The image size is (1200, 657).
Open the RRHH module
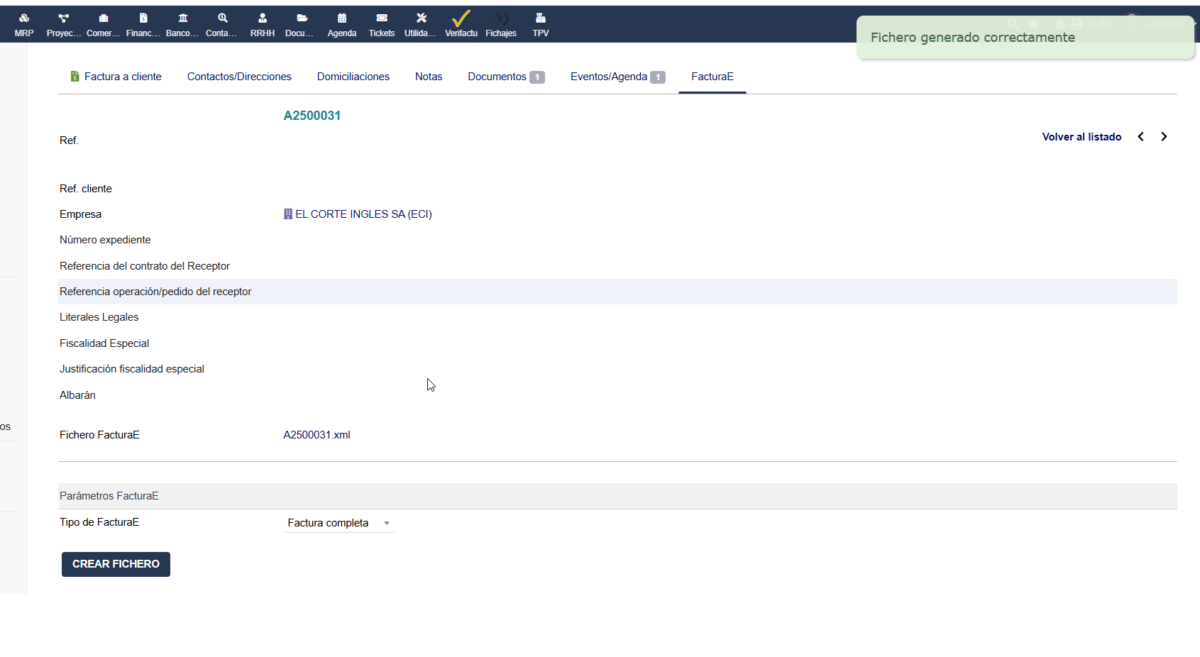[262, 24]
